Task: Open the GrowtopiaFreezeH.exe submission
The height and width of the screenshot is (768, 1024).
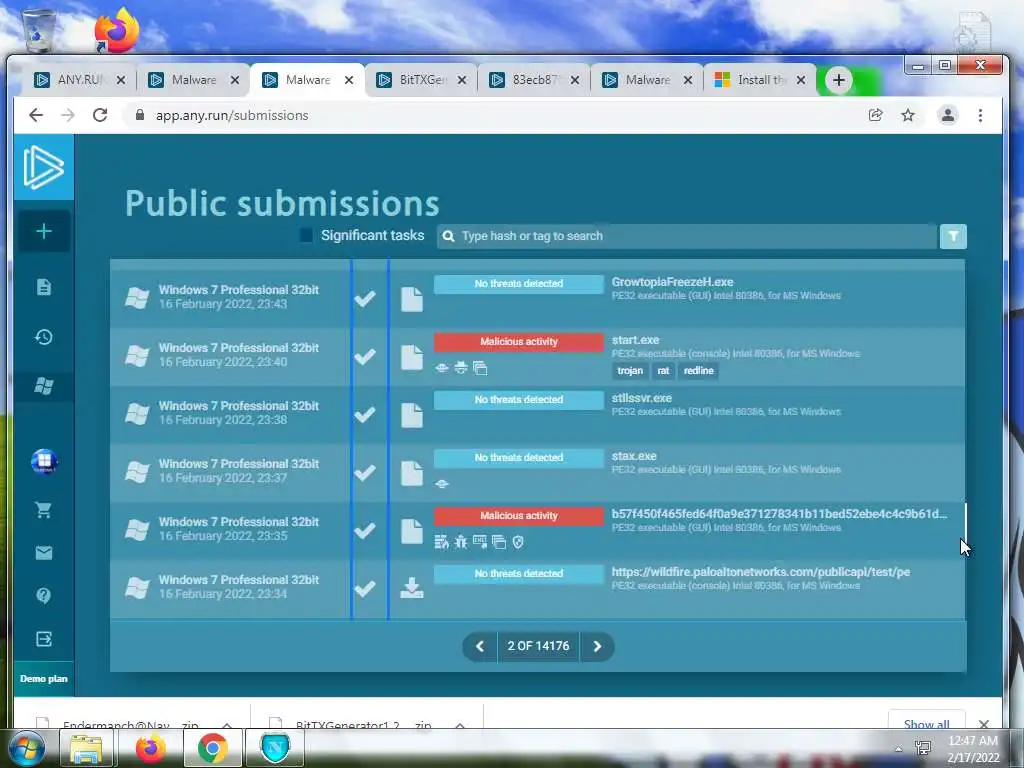Action: tap(672, 281)
